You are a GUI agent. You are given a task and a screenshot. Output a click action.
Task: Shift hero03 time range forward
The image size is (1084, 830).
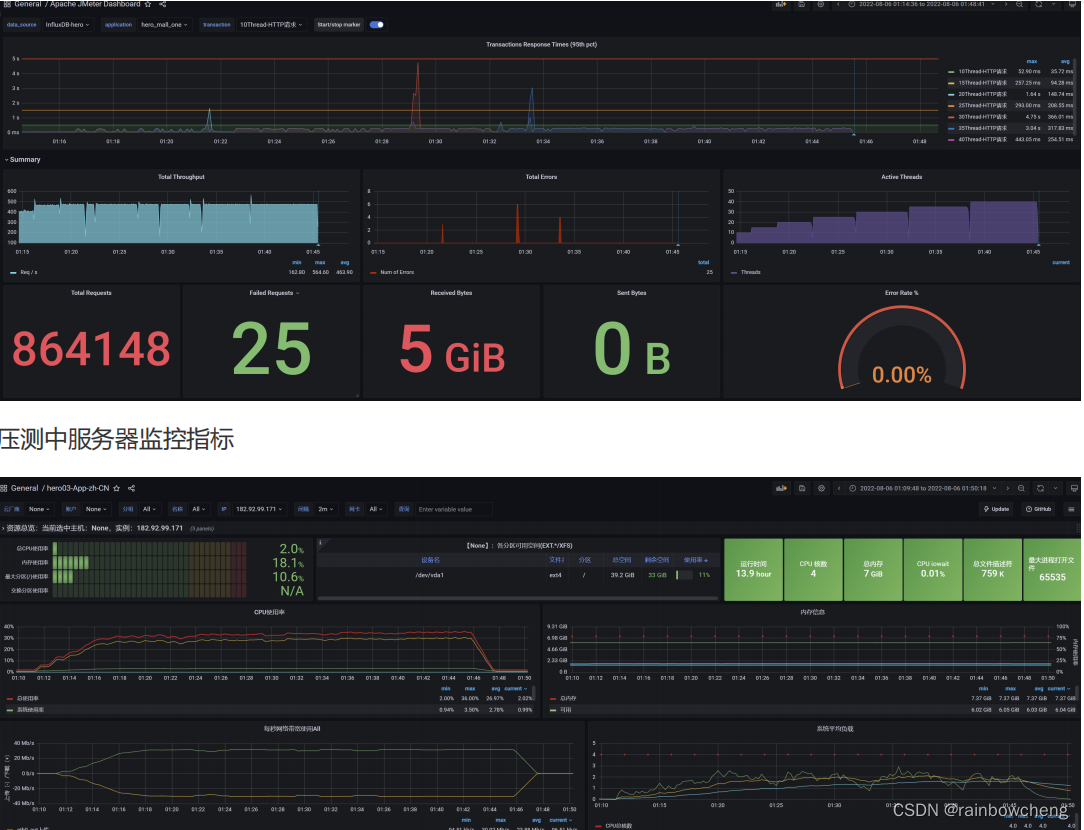(1007, 489)
